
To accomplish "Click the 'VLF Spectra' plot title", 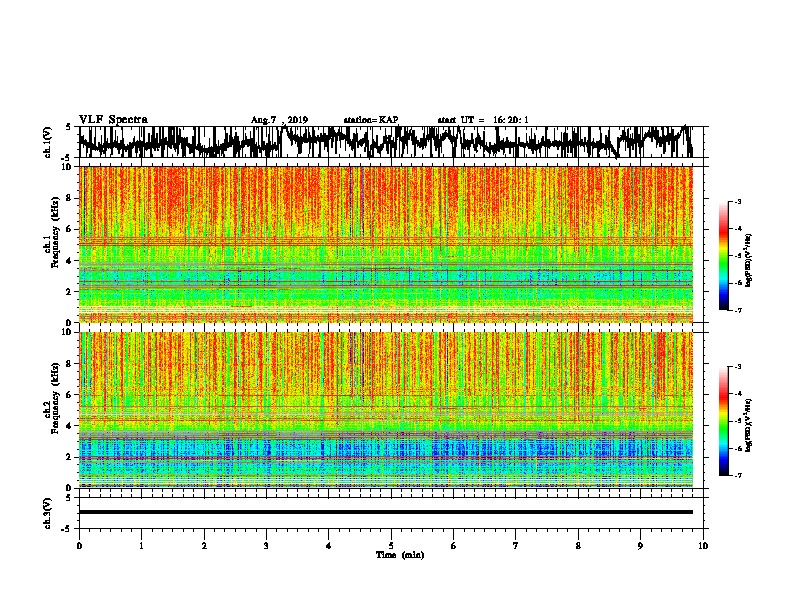I will point(113,119).
